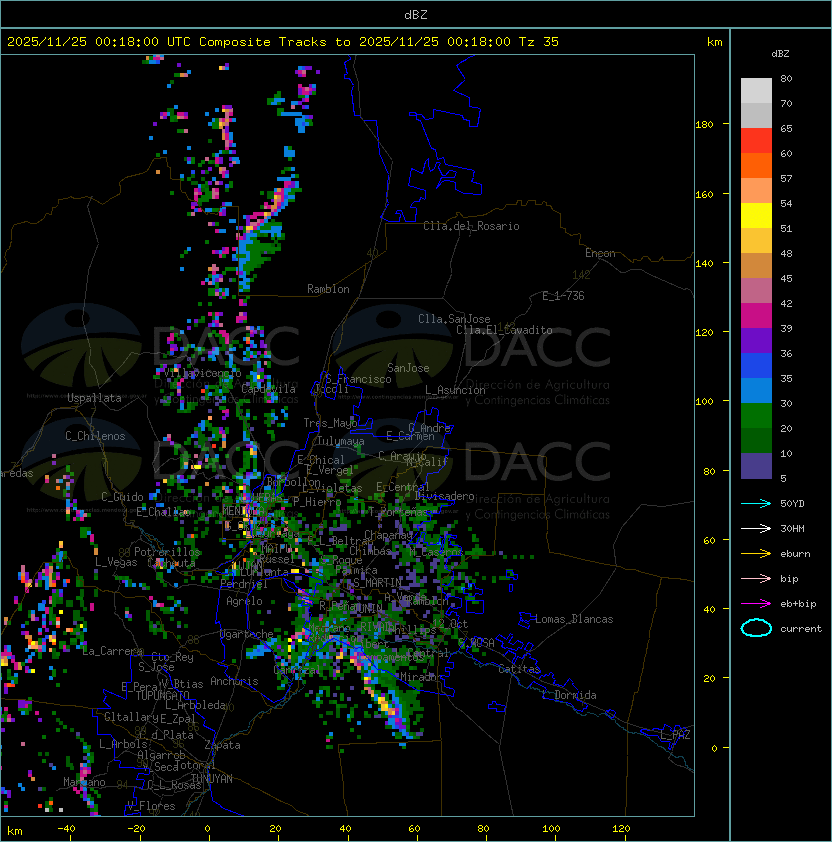Viewport: 832px width, 842px height.
Task: Click the magenta eb+bip arrow in legend
Action: coord(756,604)
